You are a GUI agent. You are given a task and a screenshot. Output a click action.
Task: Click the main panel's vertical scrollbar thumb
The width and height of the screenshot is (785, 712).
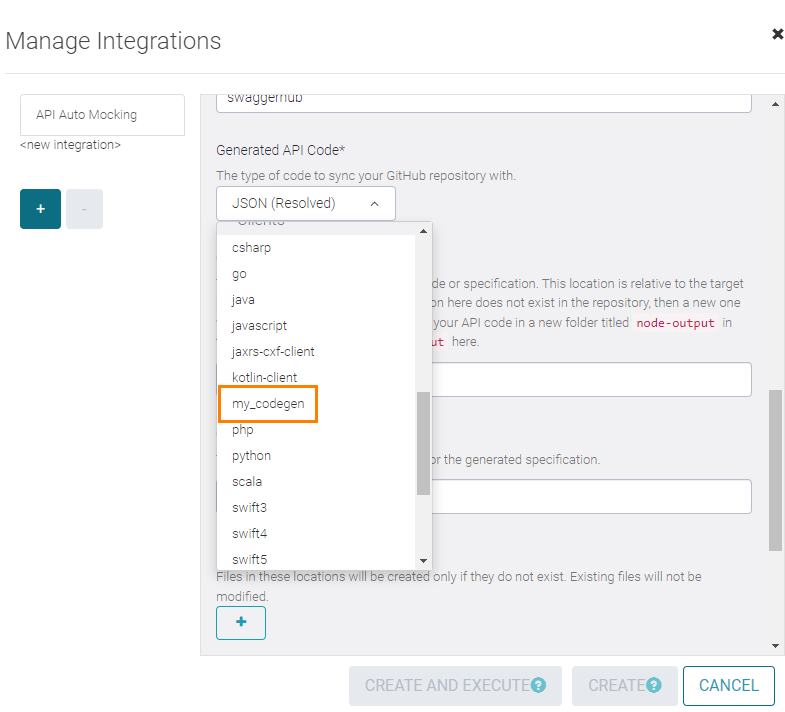(x=775, y=470)
